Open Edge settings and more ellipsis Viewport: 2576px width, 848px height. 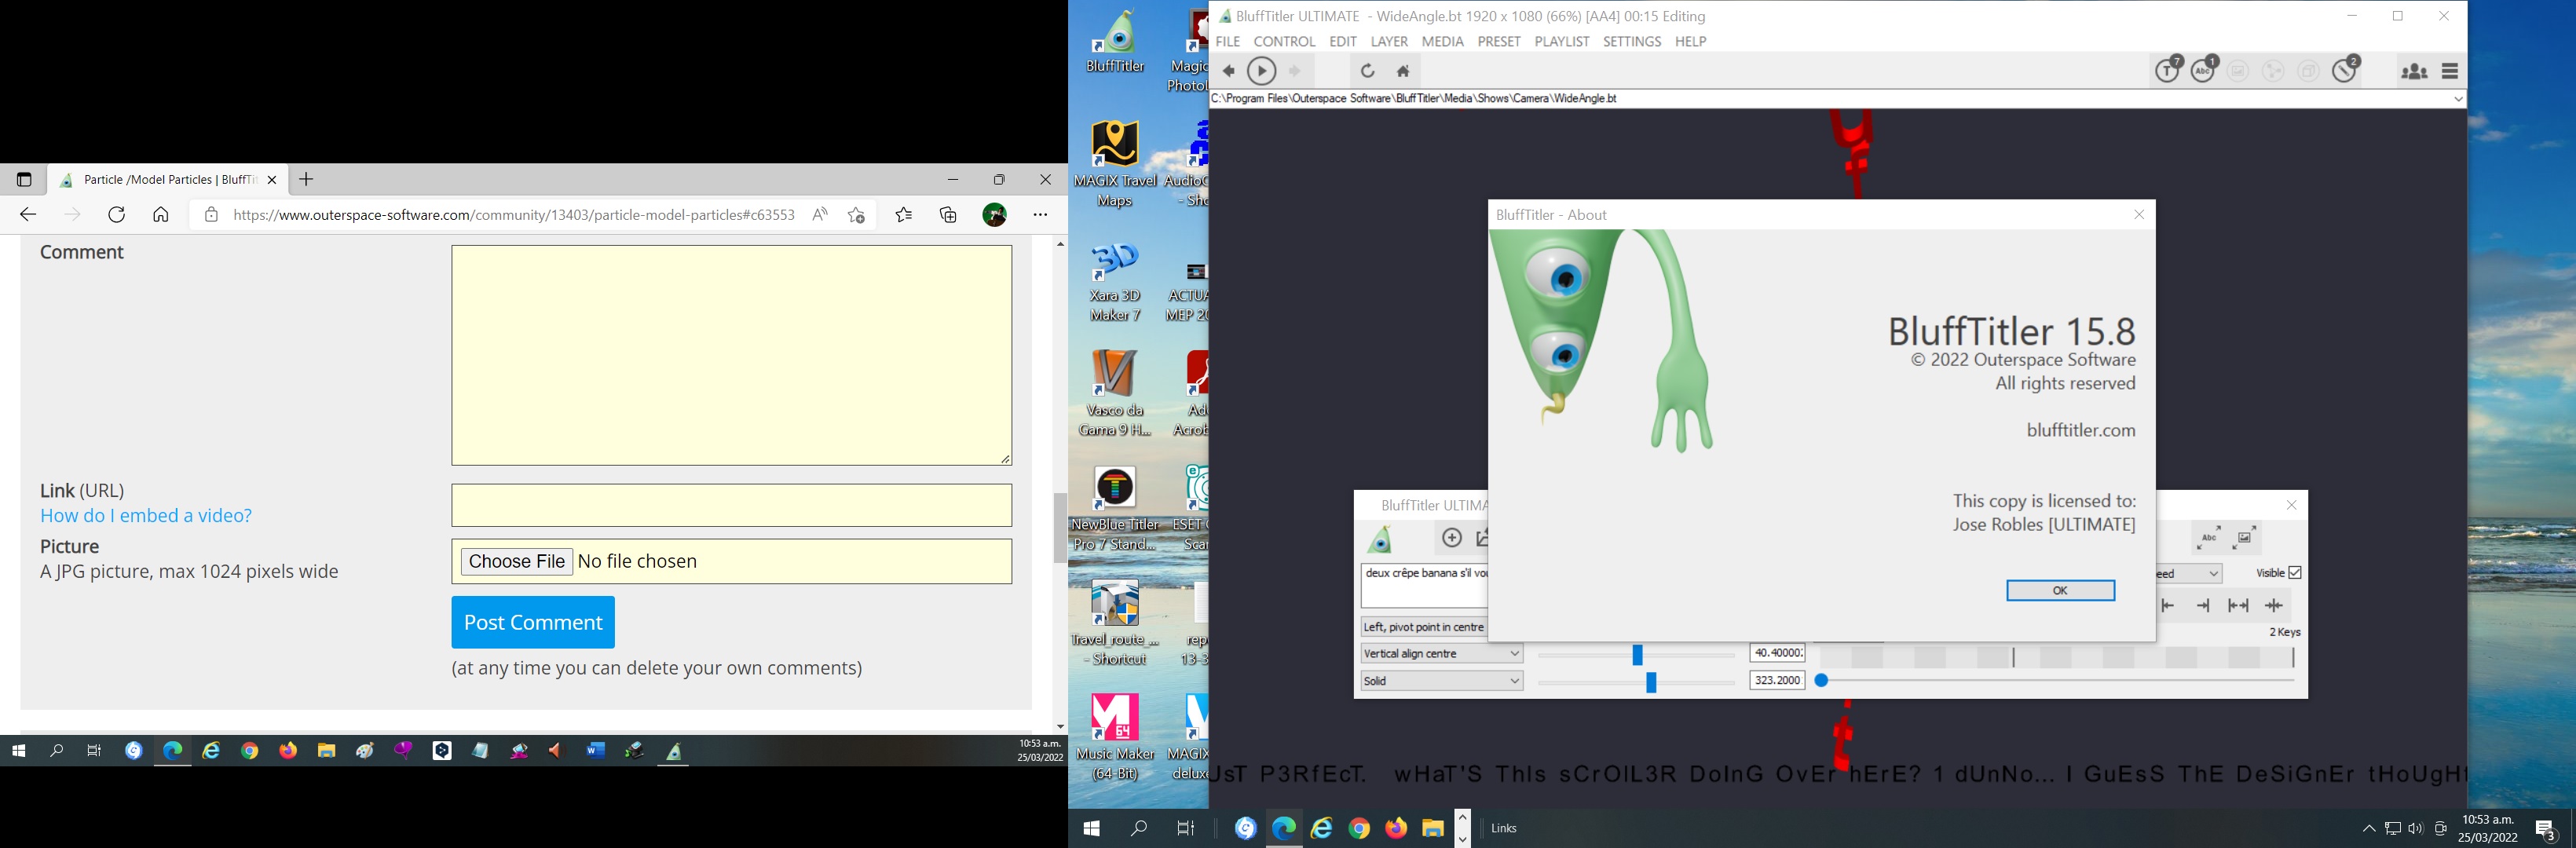1041,215
